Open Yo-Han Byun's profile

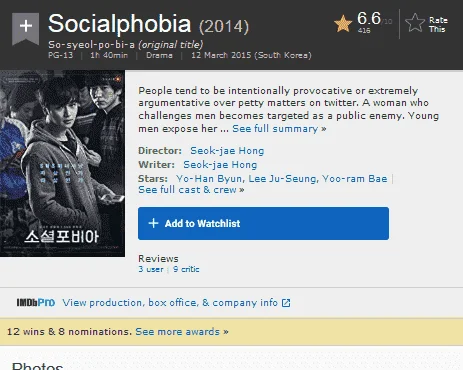[x=209, y=179]
